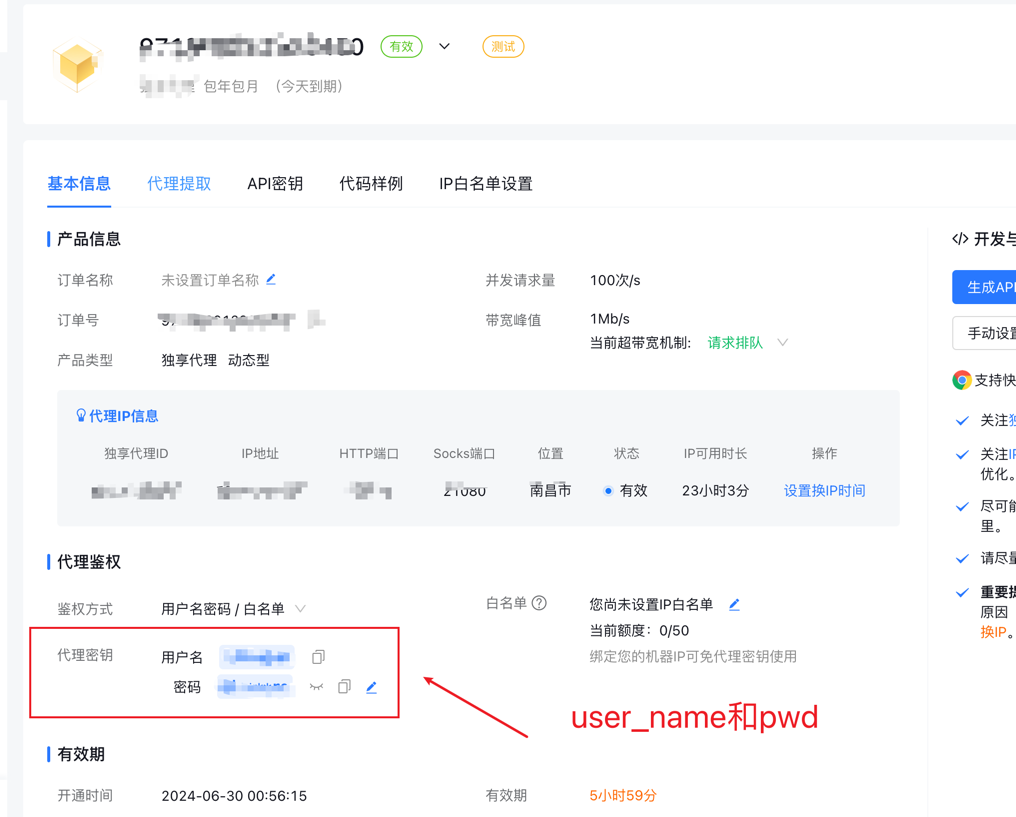Copy the proxy password with copy icon
This screenshot has width=1016, height=817.
coord(344,687)
